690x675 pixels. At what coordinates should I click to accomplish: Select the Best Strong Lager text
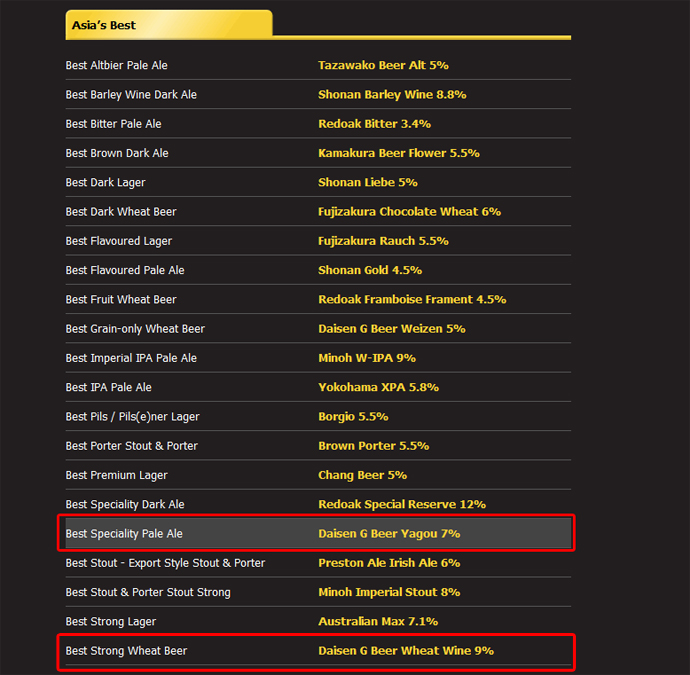tap(111, 622)
